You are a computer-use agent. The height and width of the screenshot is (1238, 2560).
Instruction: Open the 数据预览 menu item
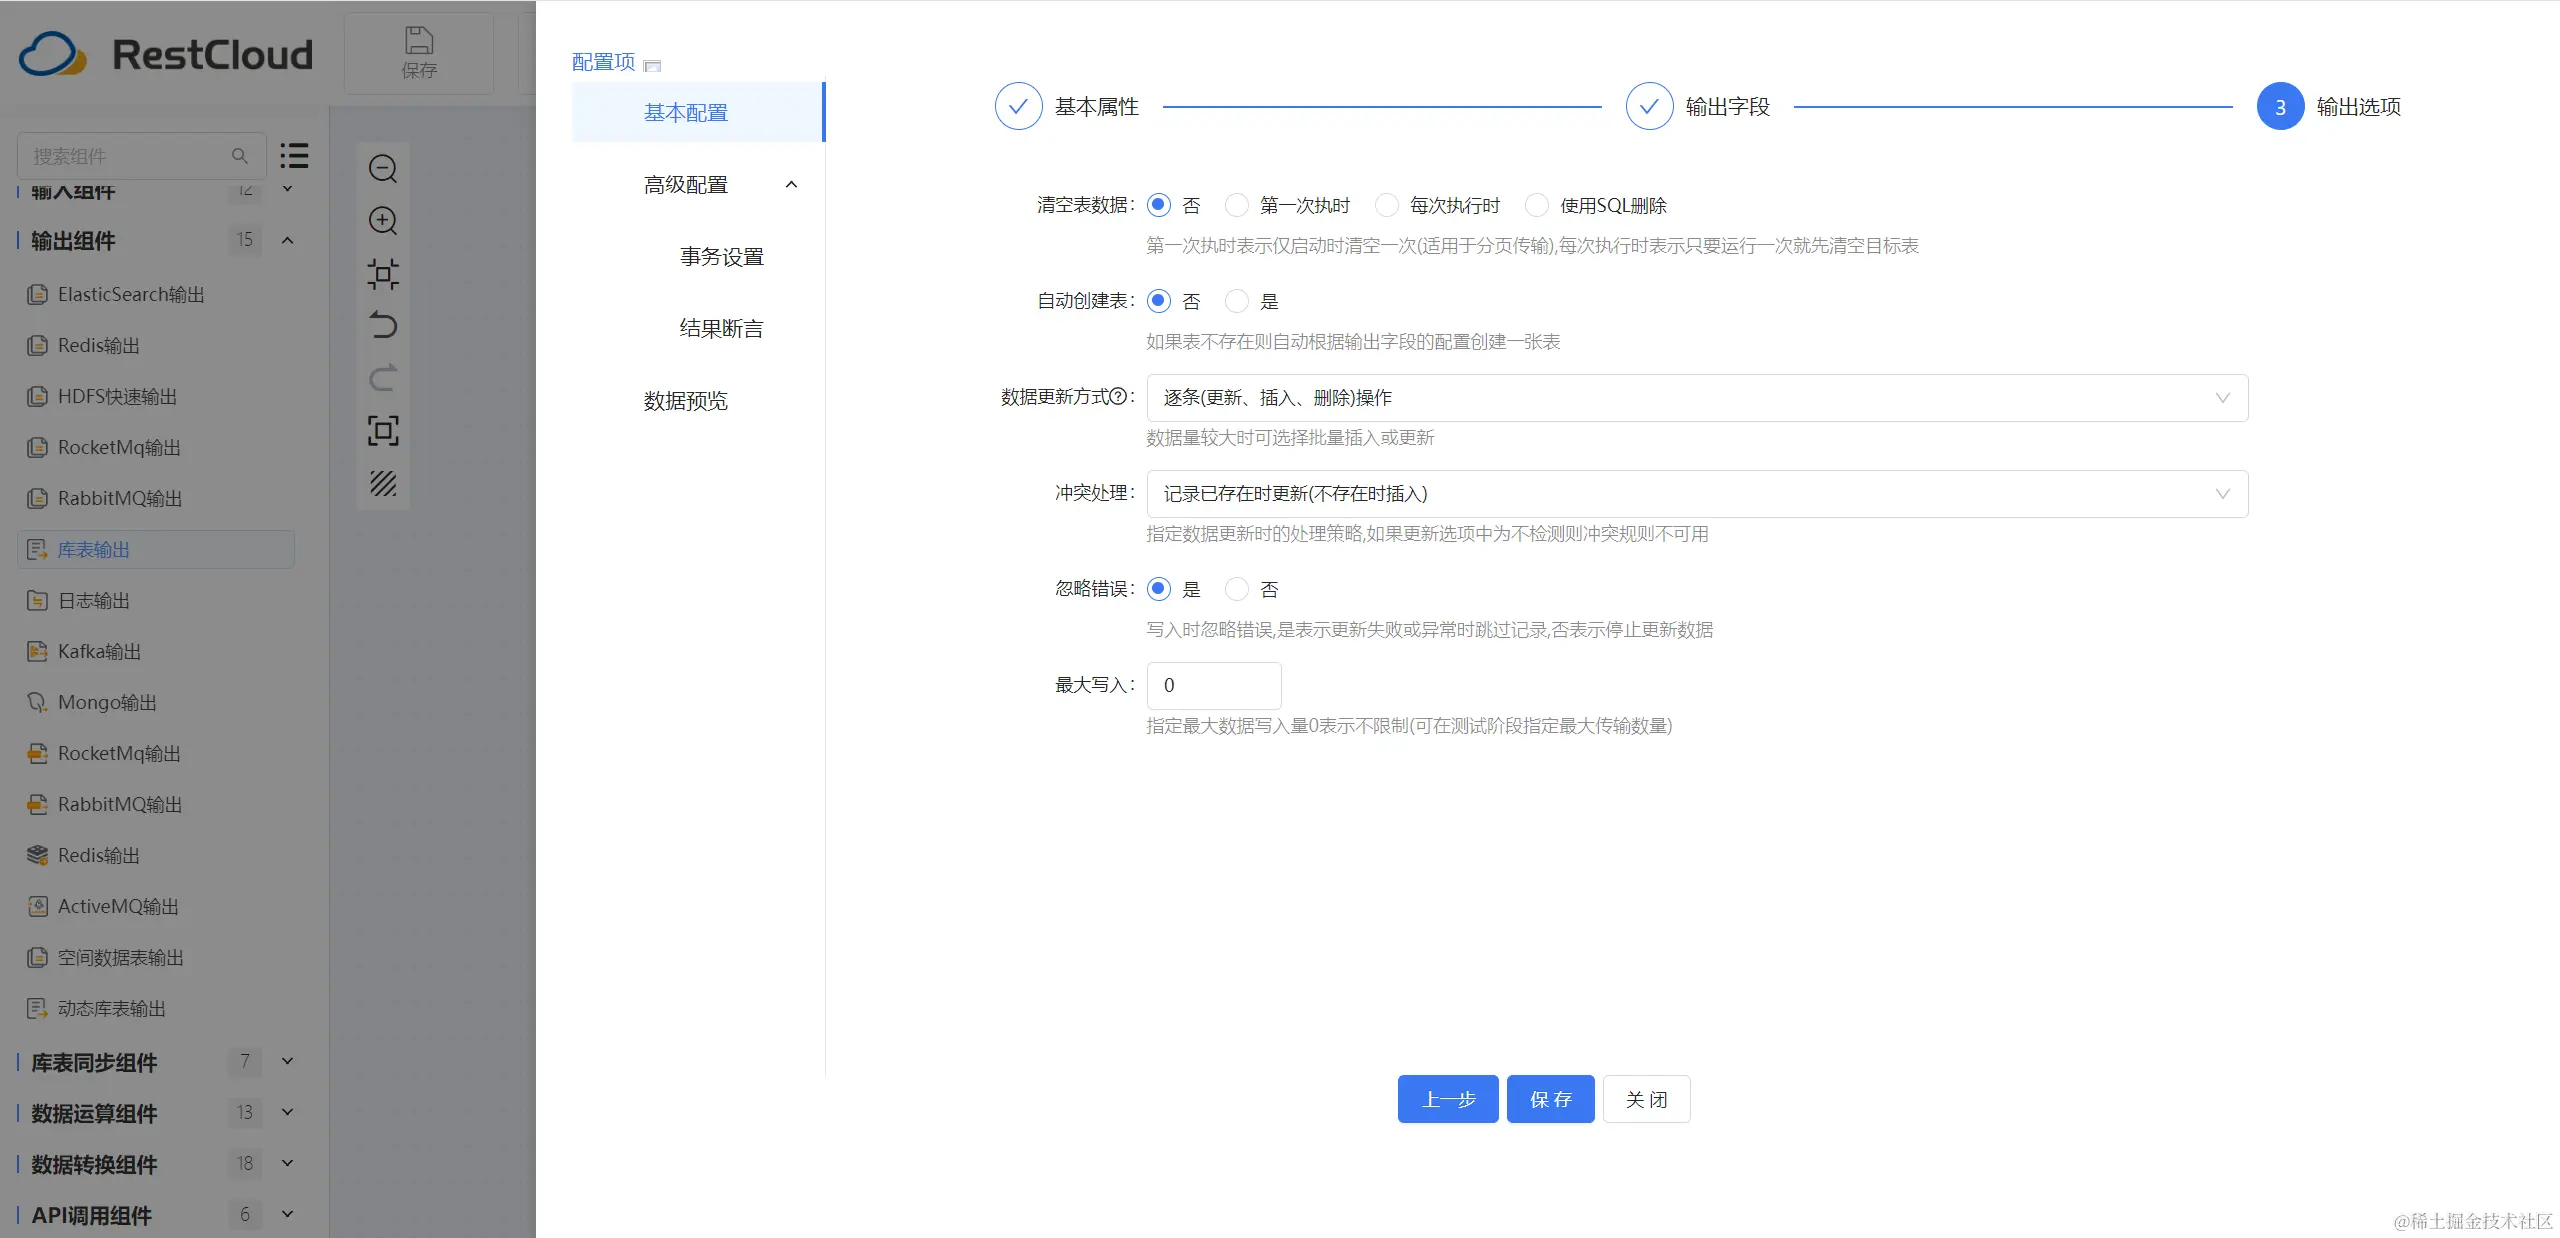point(686,401)
